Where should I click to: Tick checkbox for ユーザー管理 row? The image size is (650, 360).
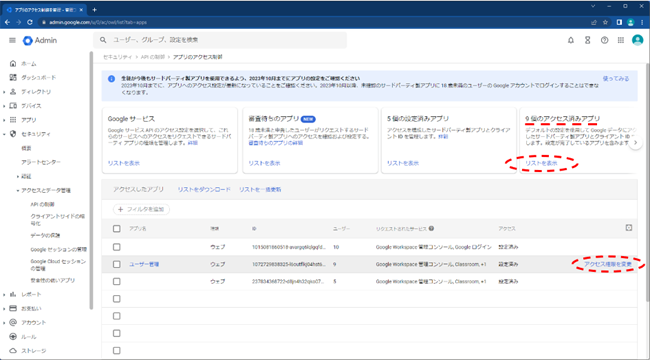pos(116,264)
